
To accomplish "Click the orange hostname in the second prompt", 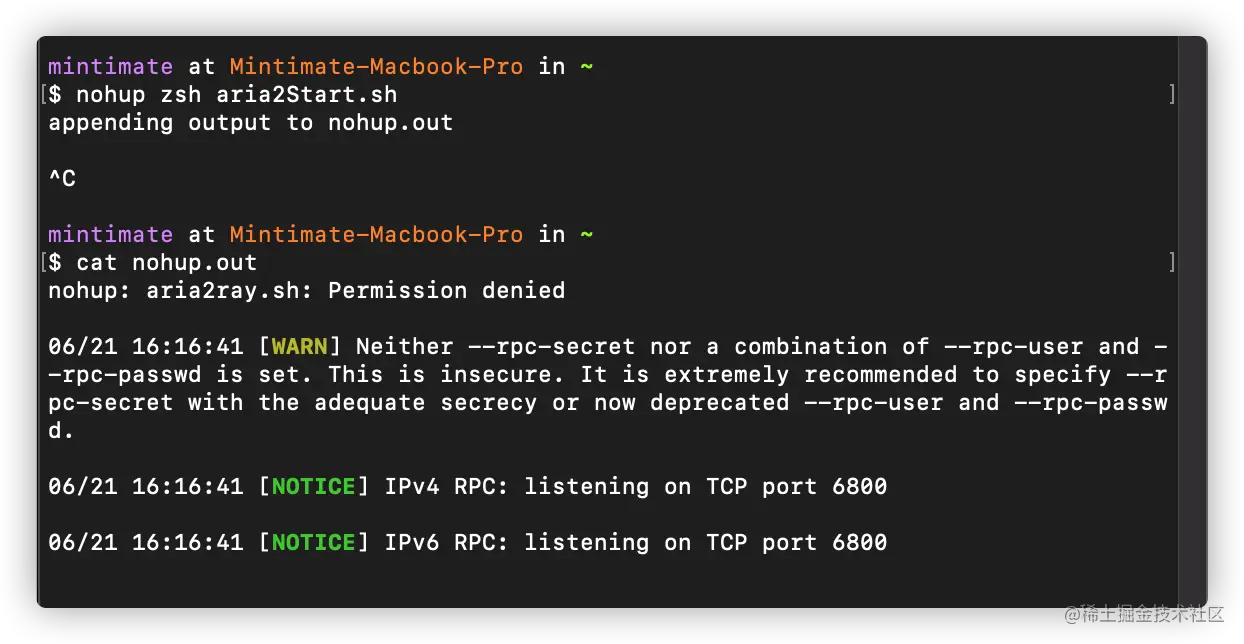I will click(376, 235).
